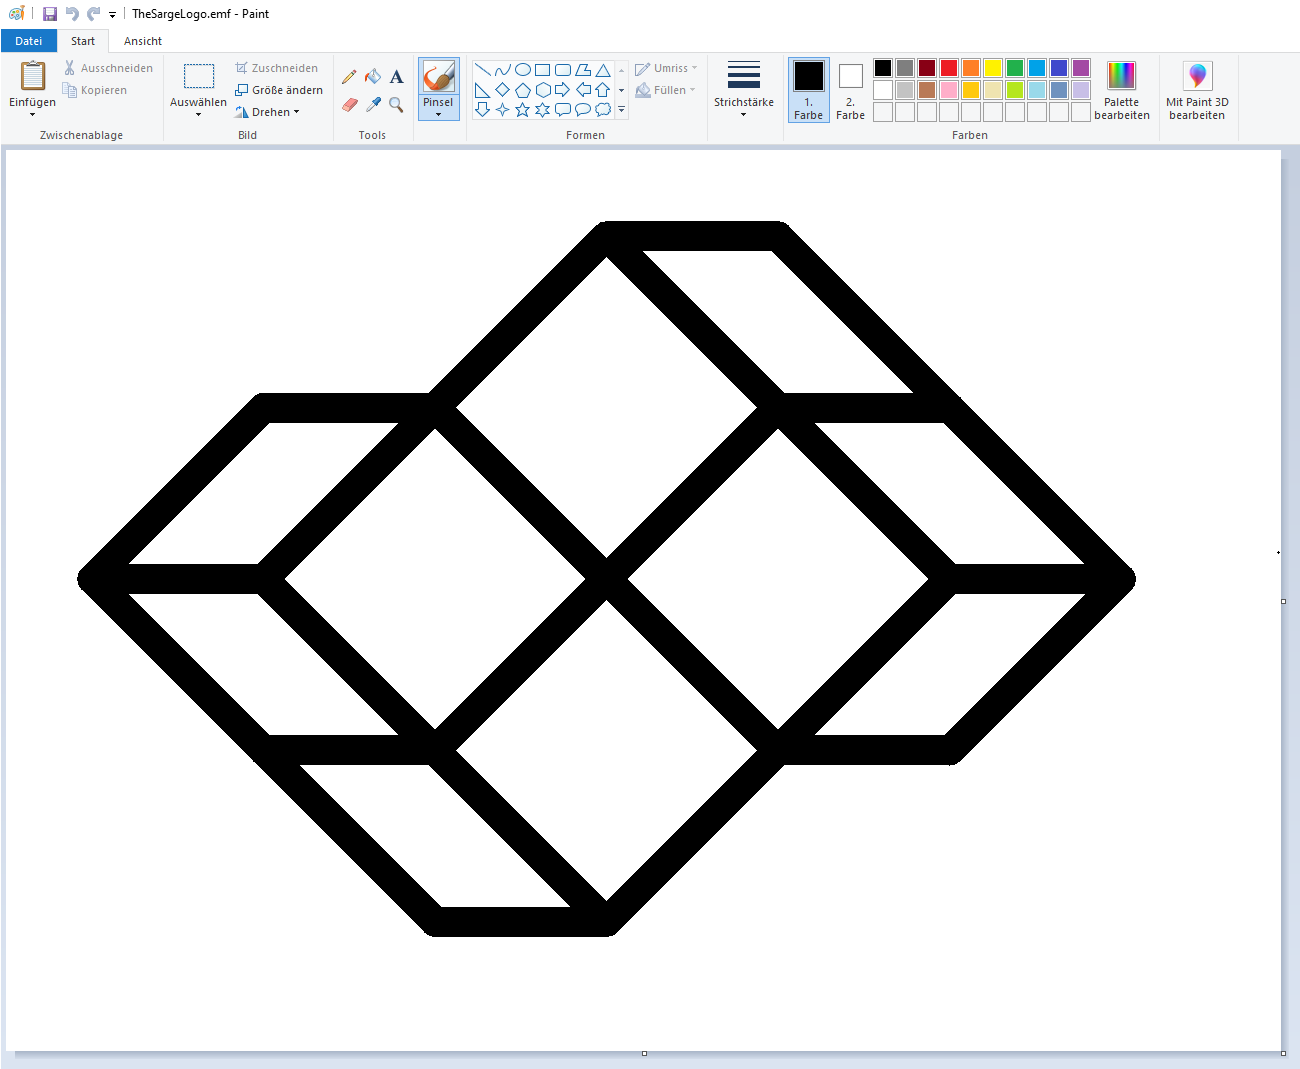Viewport: 1300px width, 1069px height.
Task: Choose the Fill with color bucket tool
Action: [x=373, y=77]
